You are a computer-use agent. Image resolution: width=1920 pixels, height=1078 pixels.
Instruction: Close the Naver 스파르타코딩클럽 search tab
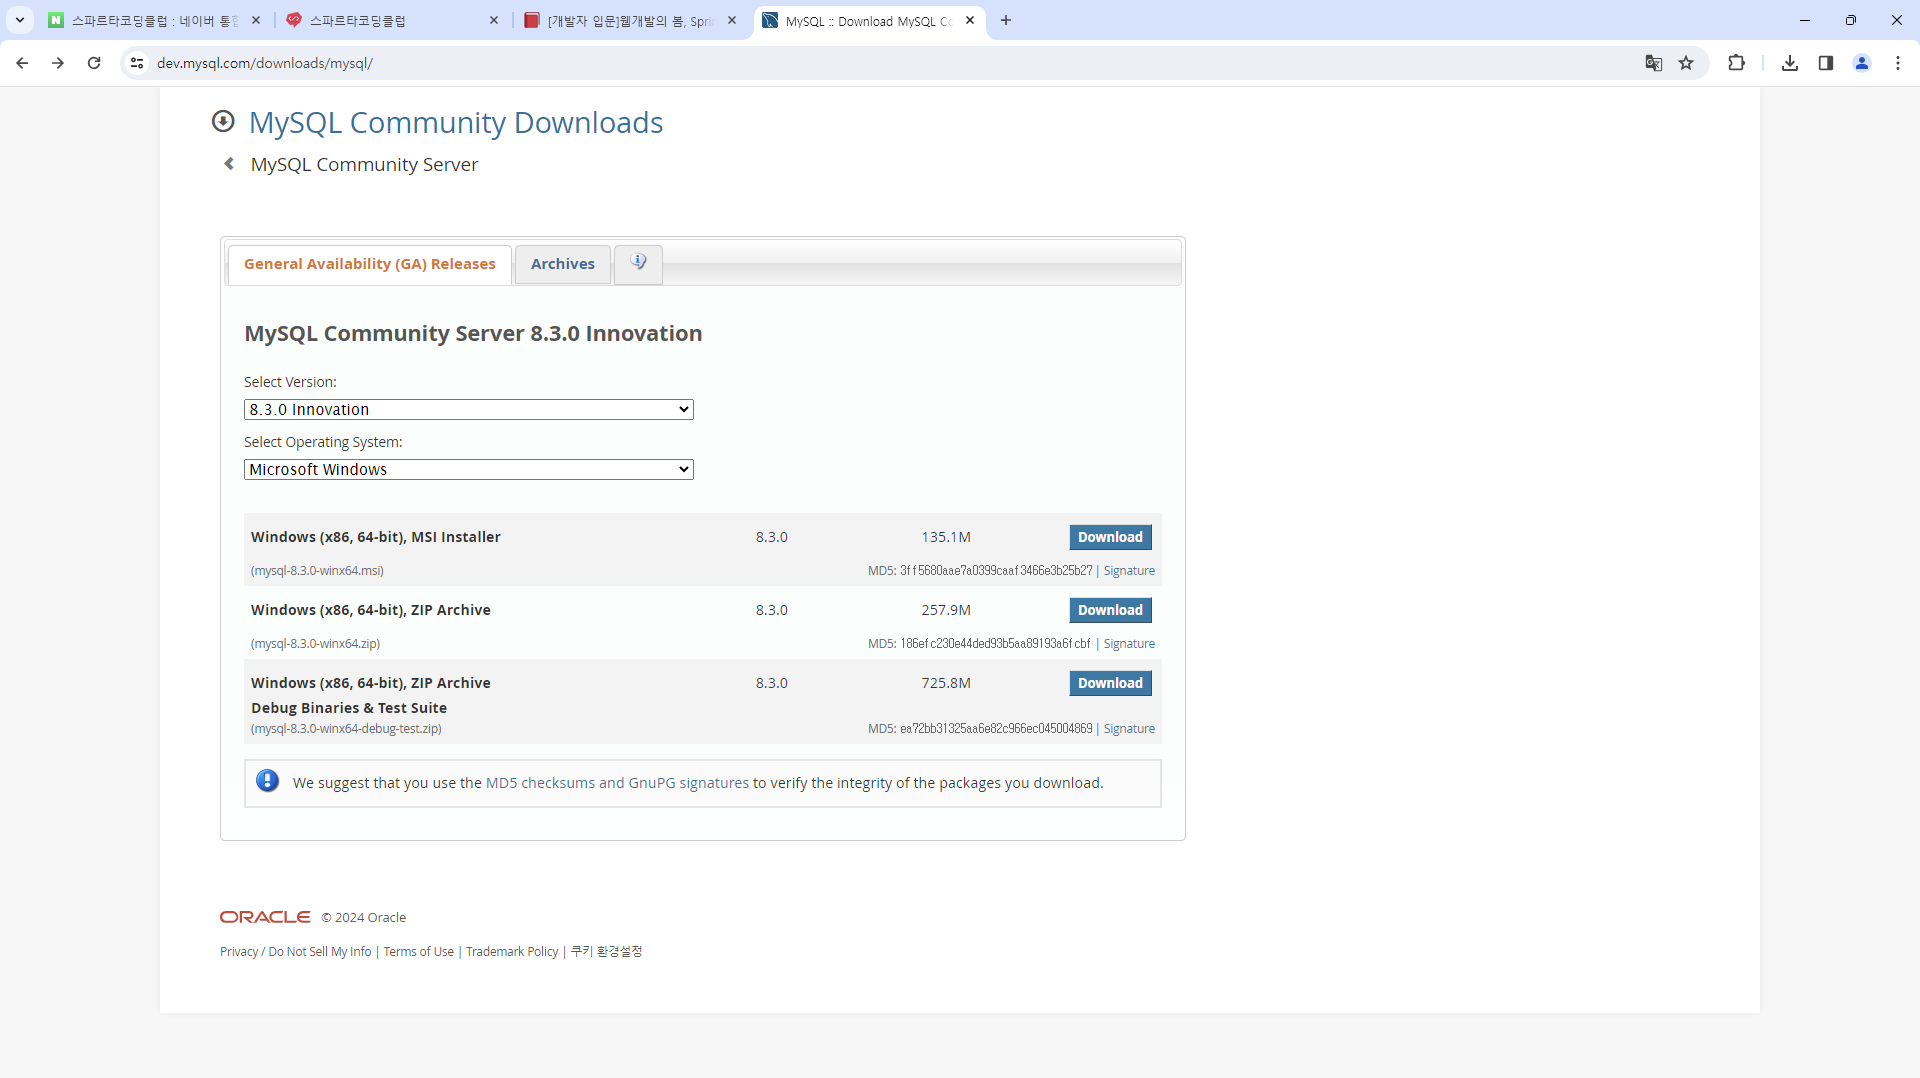256,20
